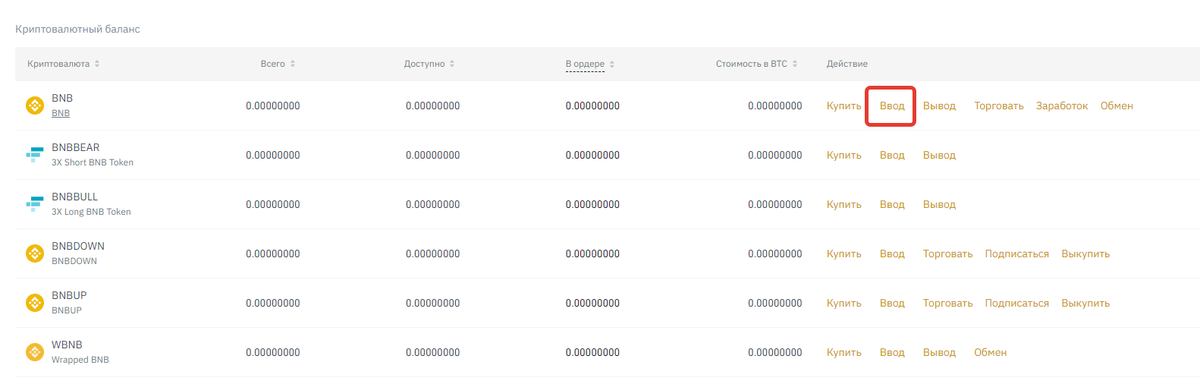This screenshot has height=384, width=1200.
Task: Click Купить in the WBNB row
Action: coord(844,352)
